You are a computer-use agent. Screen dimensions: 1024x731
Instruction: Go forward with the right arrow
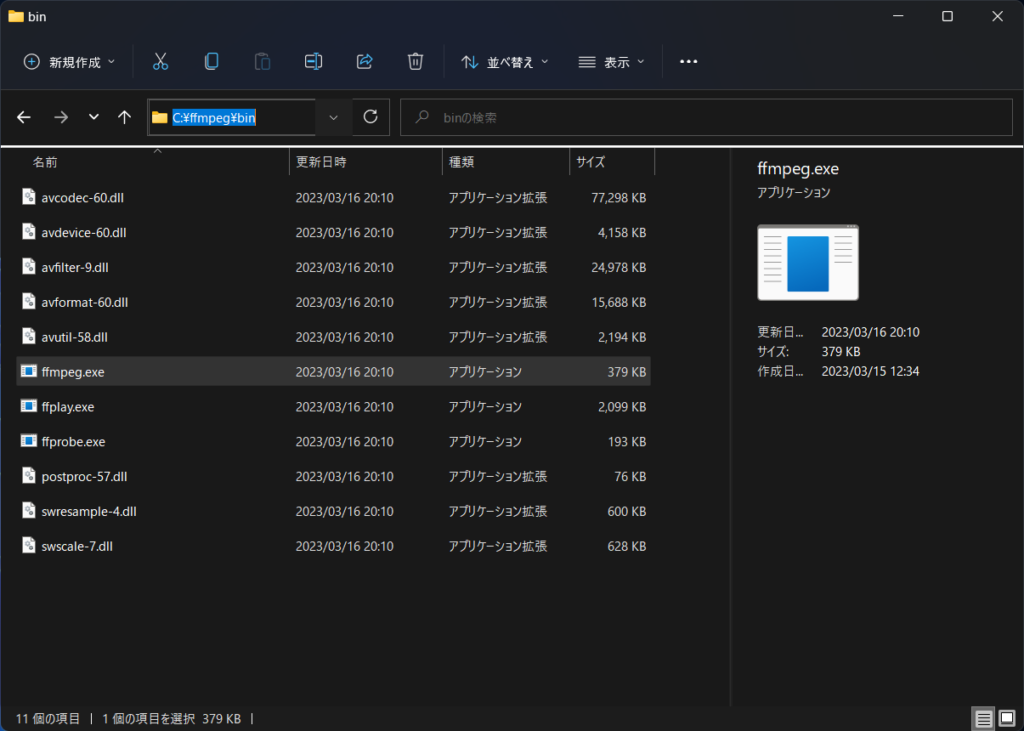point(61,118)
